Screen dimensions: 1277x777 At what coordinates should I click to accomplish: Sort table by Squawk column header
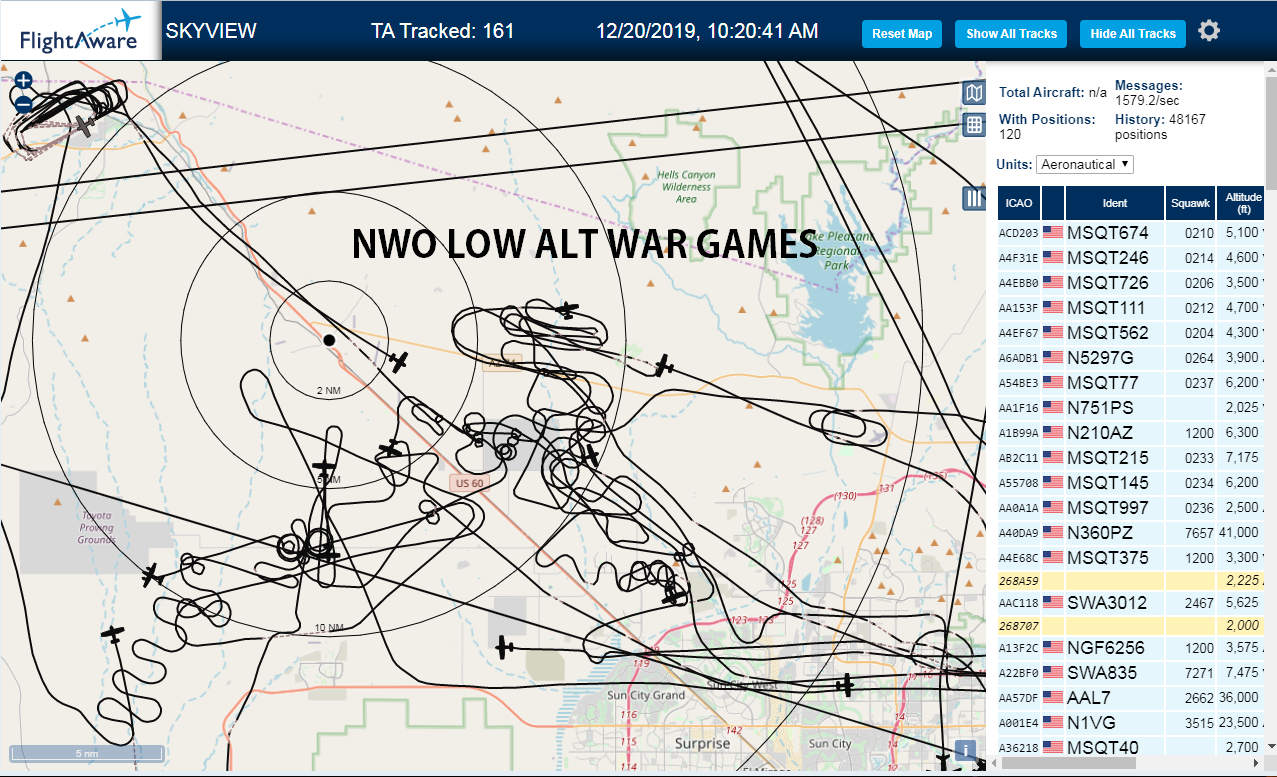1190,203
